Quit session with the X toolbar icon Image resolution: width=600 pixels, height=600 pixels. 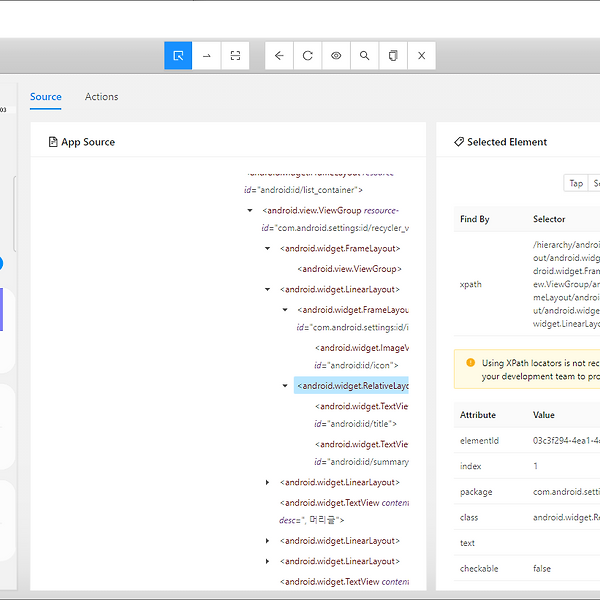coord(422,56)
